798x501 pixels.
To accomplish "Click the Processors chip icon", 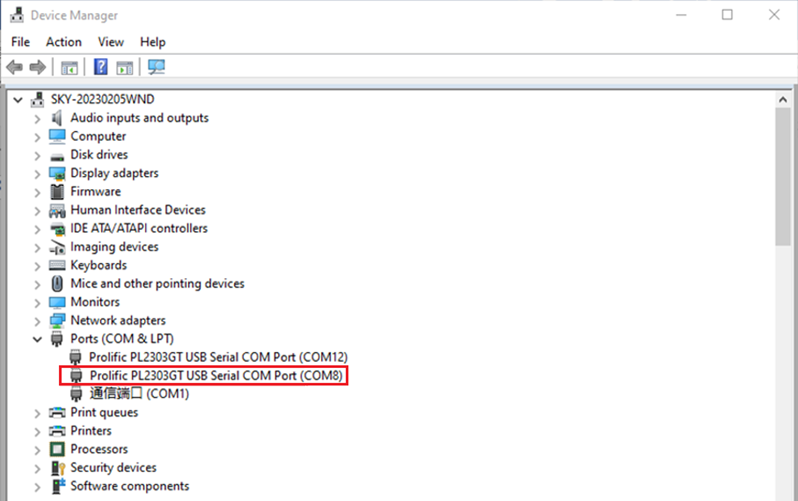I will 58,449.
